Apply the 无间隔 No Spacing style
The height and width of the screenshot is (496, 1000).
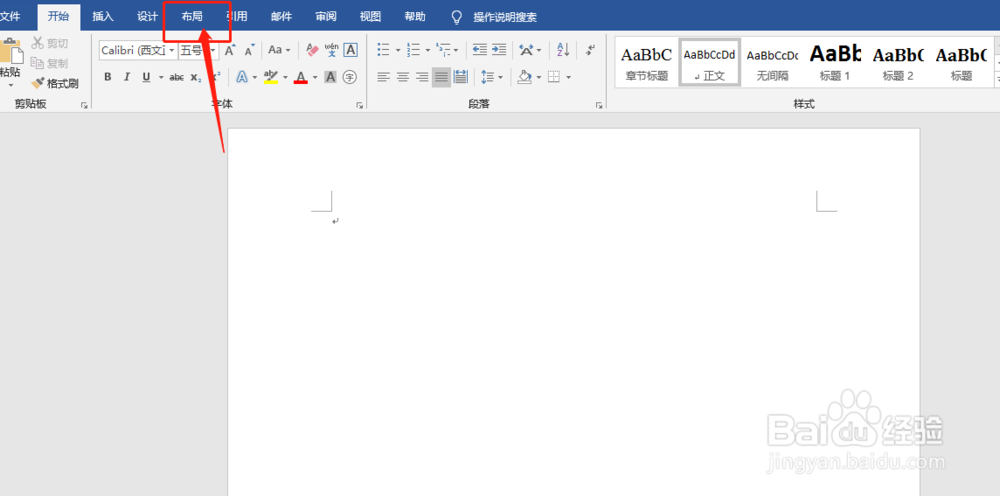point(772,62)
